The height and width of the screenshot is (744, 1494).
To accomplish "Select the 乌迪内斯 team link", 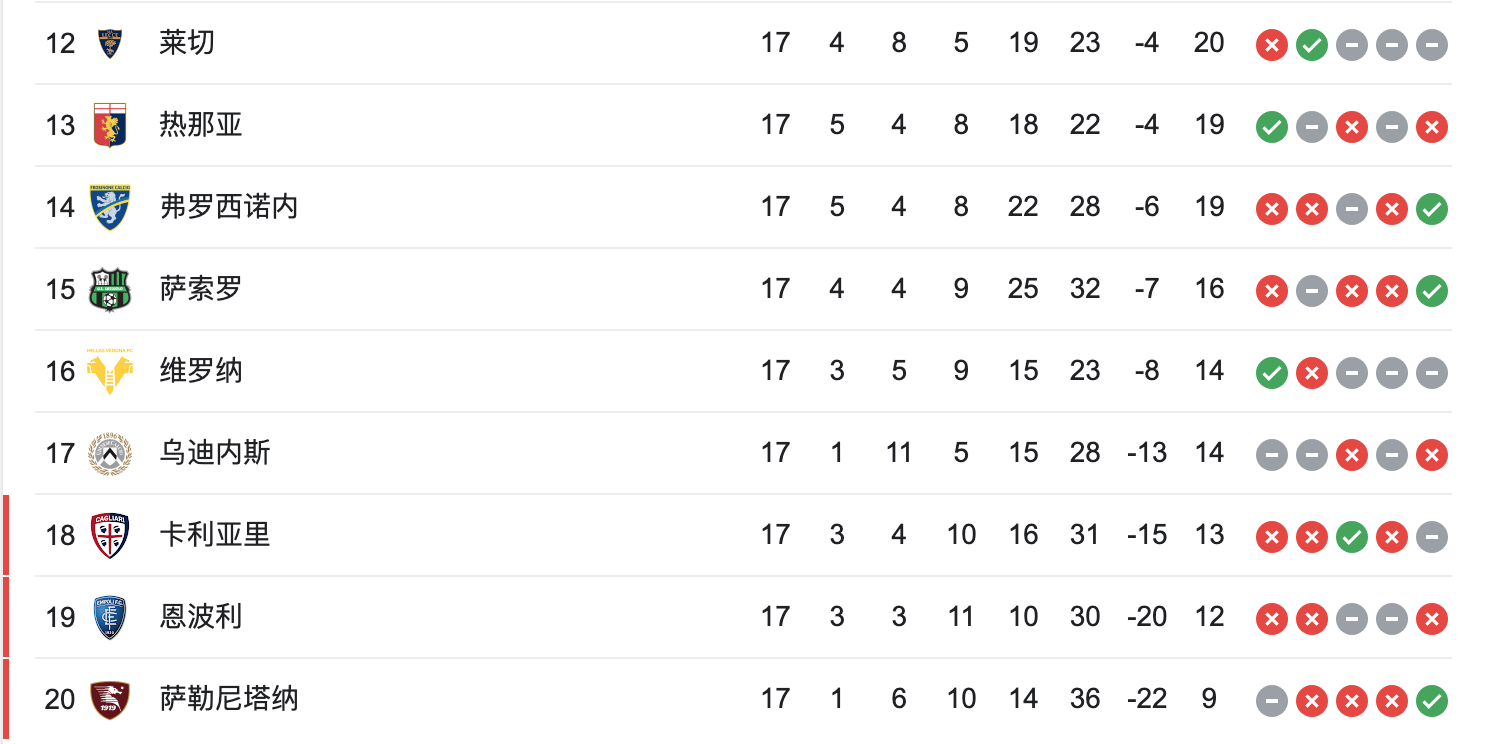I will tap(215, 453).
